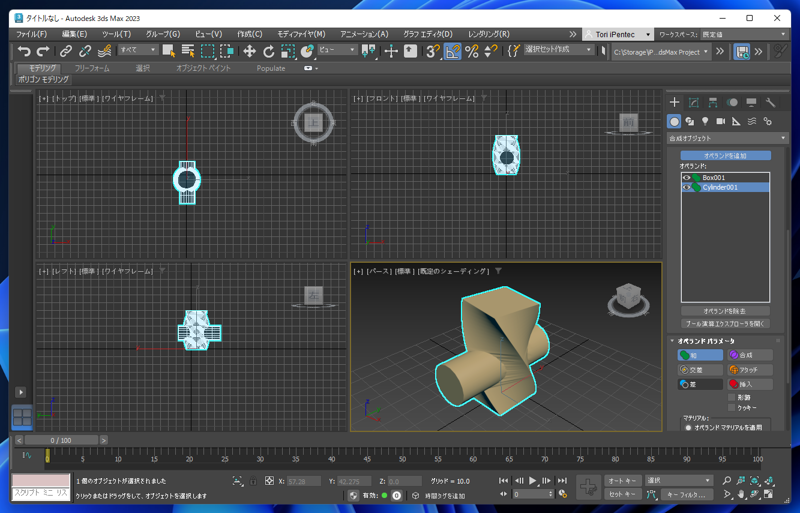
Task: Enable the クッキー checkbox
Action: click(x=731, y=407)
